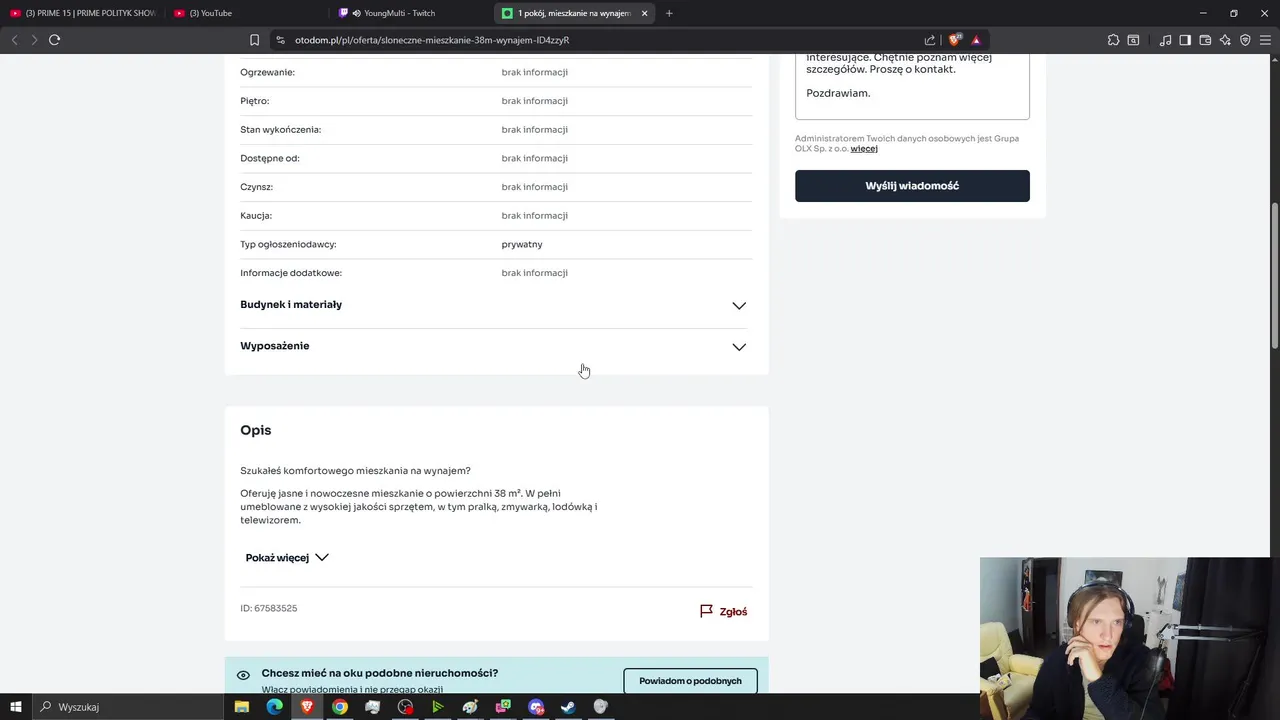
Task: Click inside the message text area
Action: click(912, 85)
